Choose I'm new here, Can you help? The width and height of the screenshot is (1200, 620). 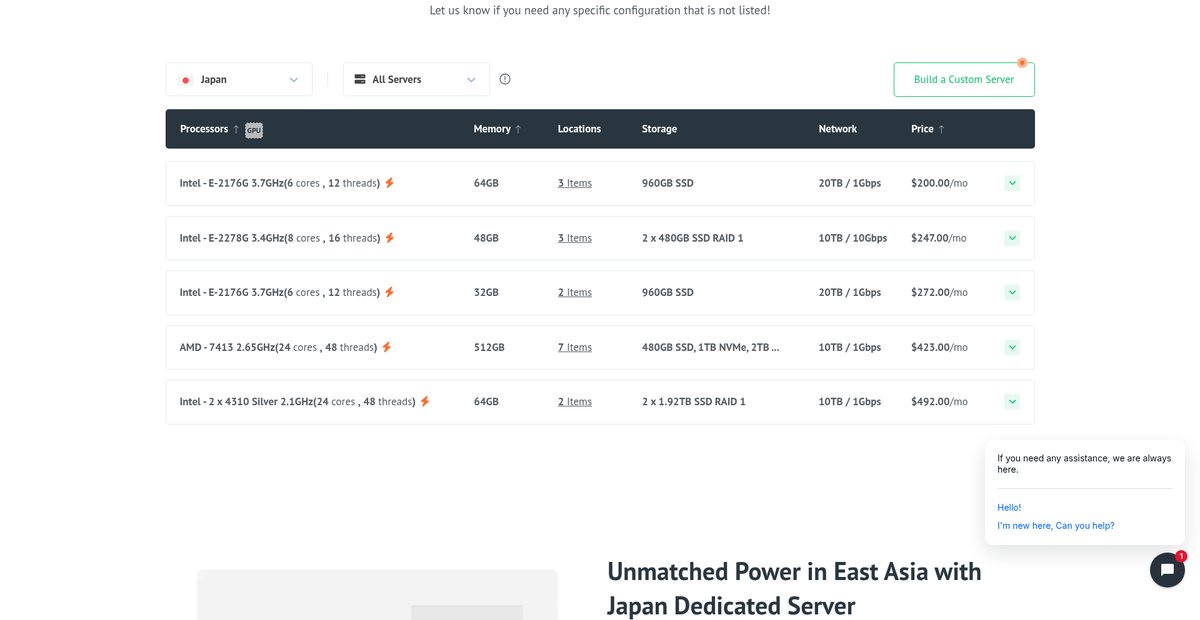[1055, 525]
